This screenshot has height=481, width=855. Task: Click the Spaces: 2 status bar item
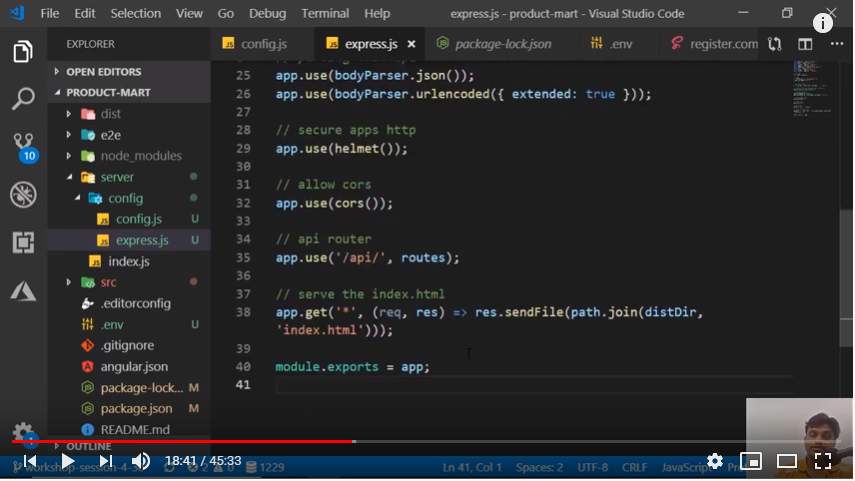539,467
